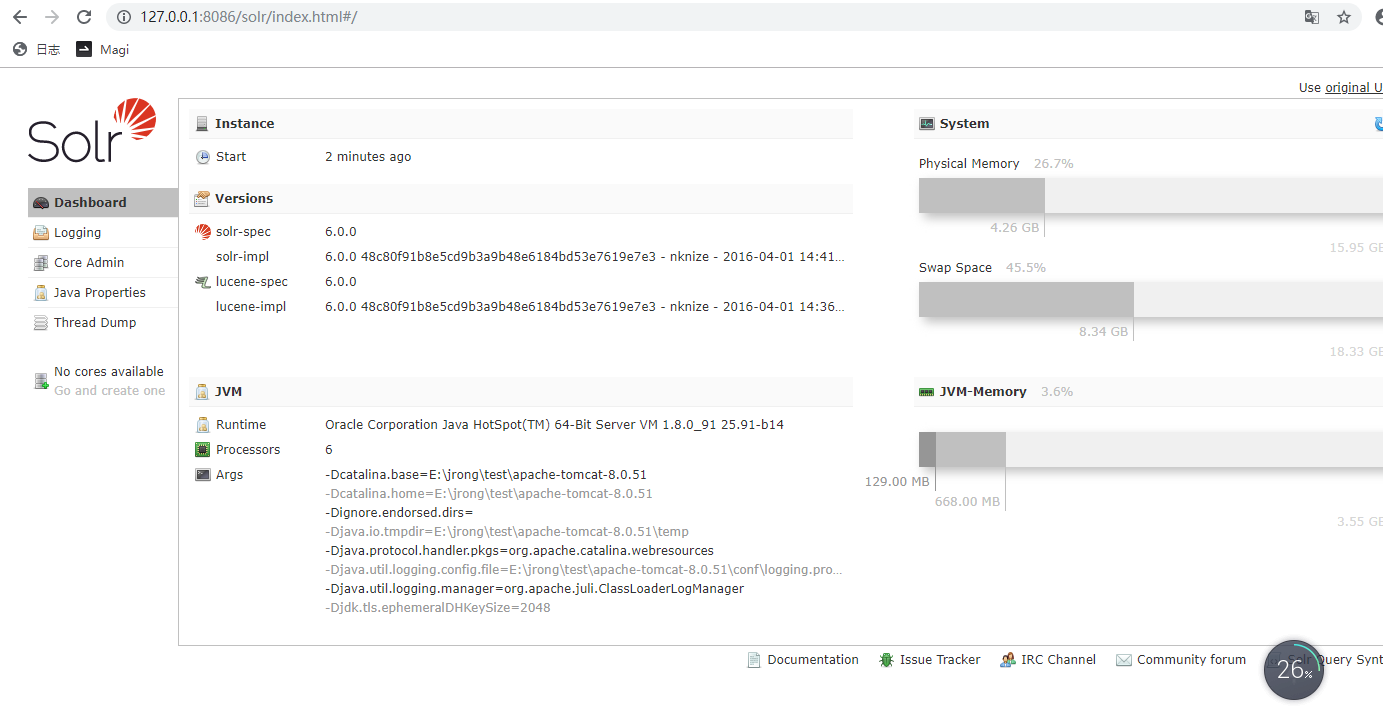Click the Runtime row icon
Image resolution: width=1383 pixels, height=708 pixels.
(x=203, y=425)
